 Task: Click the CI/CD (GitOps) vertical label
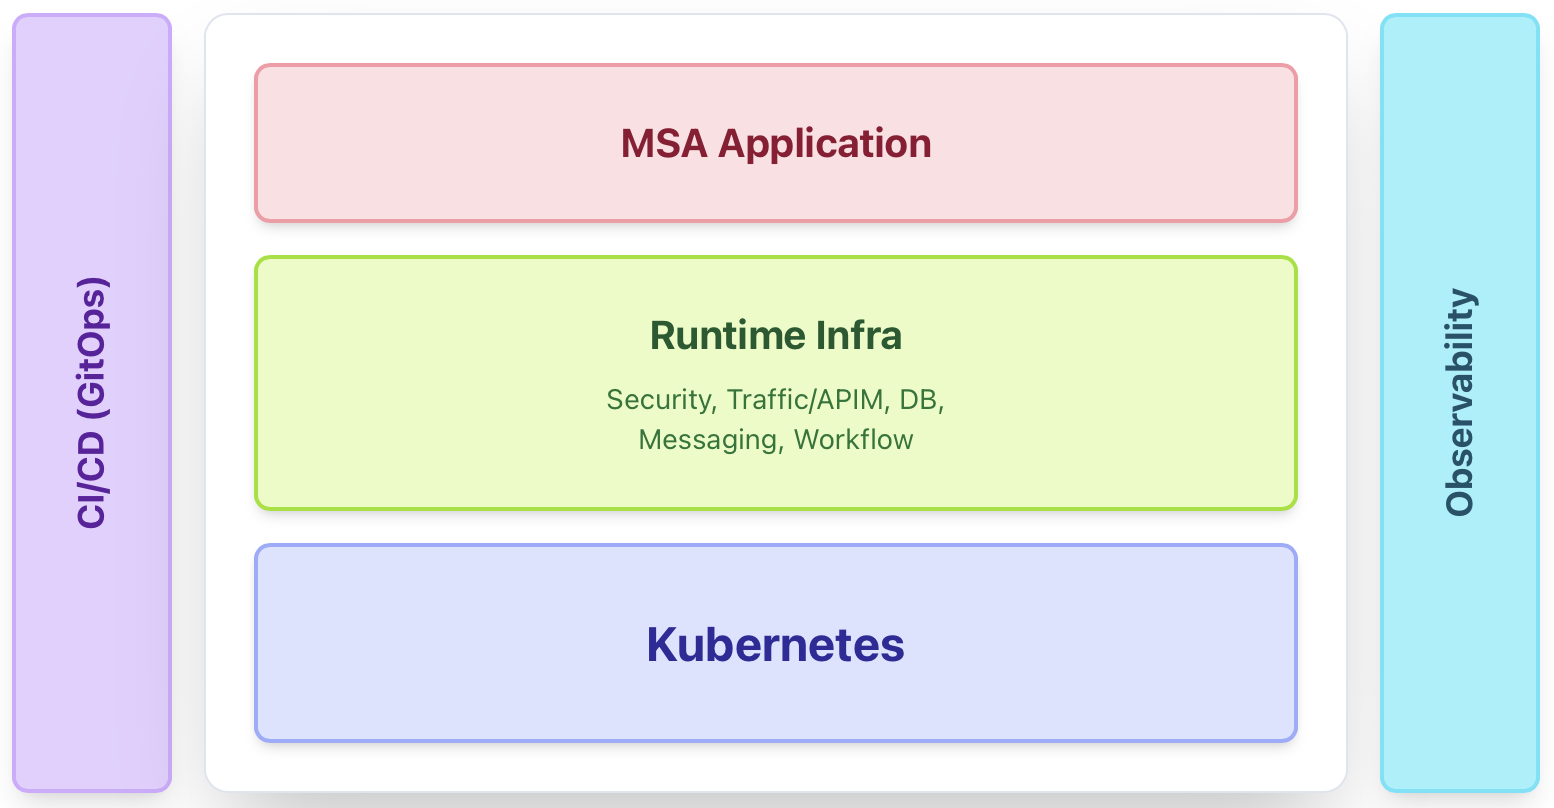coord(92,404)
